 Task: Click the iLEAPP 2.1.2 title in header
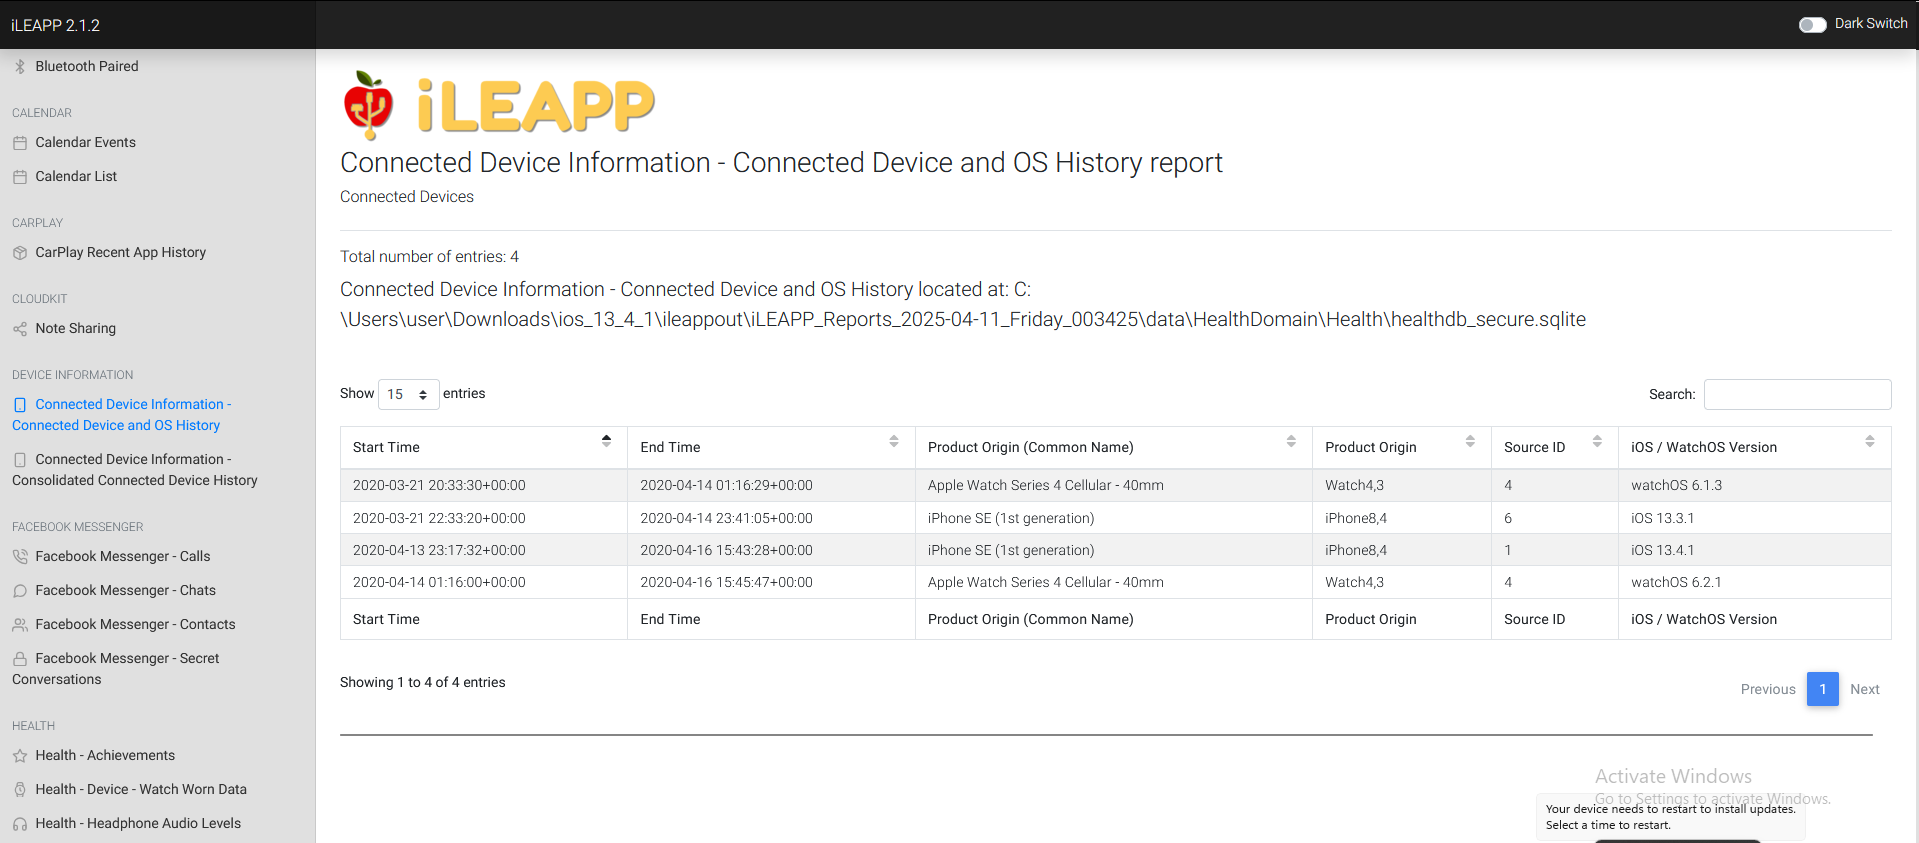coord(56,25)
